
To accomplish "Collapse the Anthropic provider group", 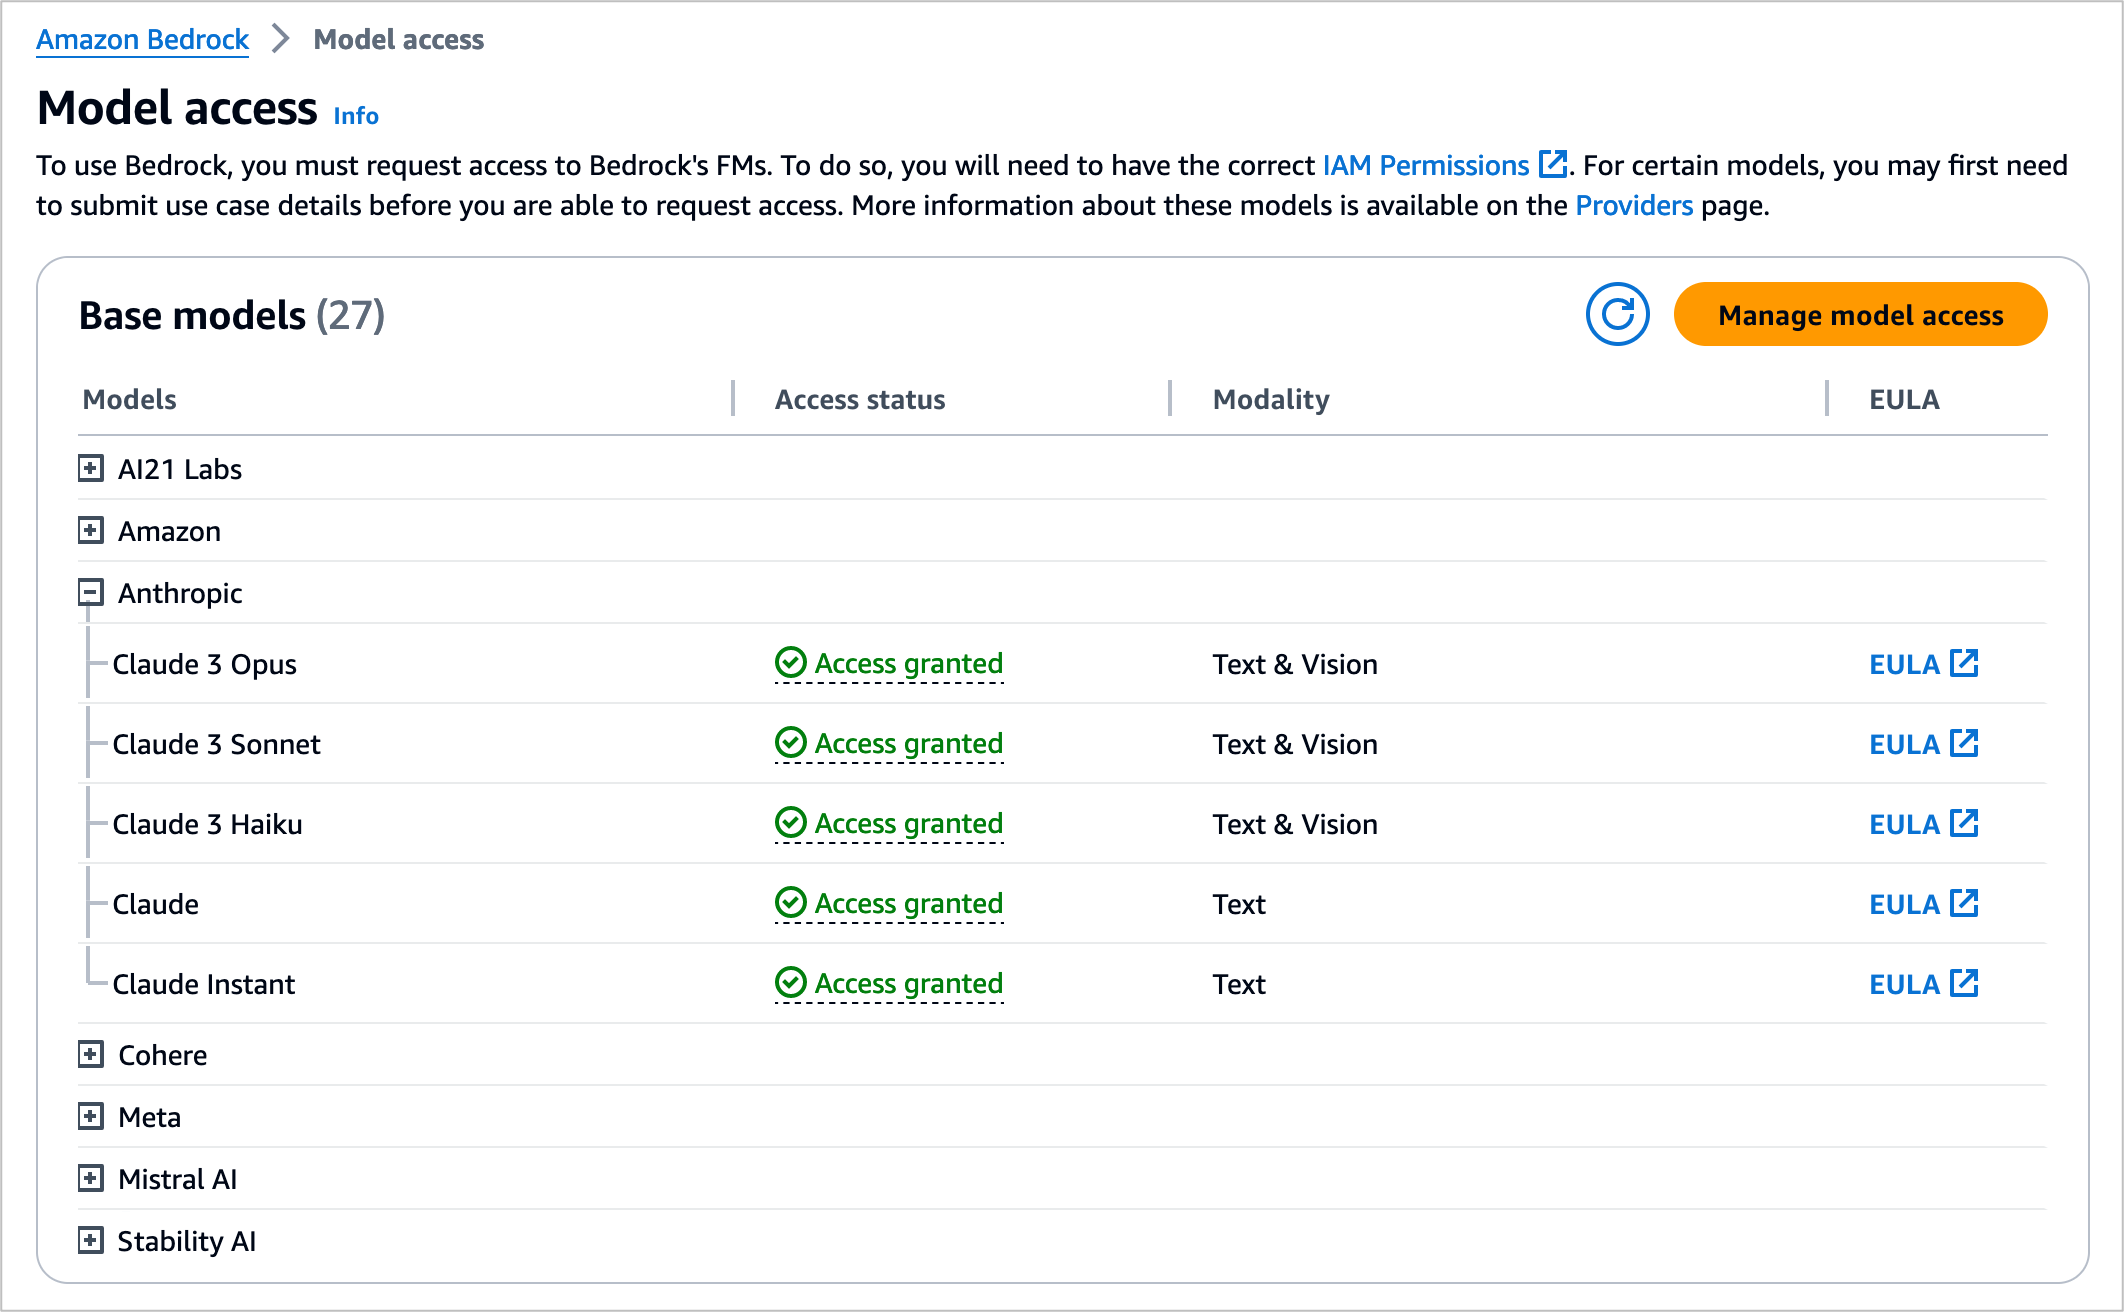I will coord(91,592).
